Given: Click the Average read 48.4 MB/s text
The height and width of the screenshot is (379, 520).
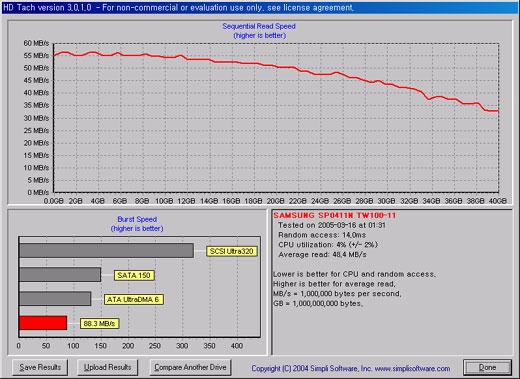Looking at the screenshot, I should click(322, 255).
